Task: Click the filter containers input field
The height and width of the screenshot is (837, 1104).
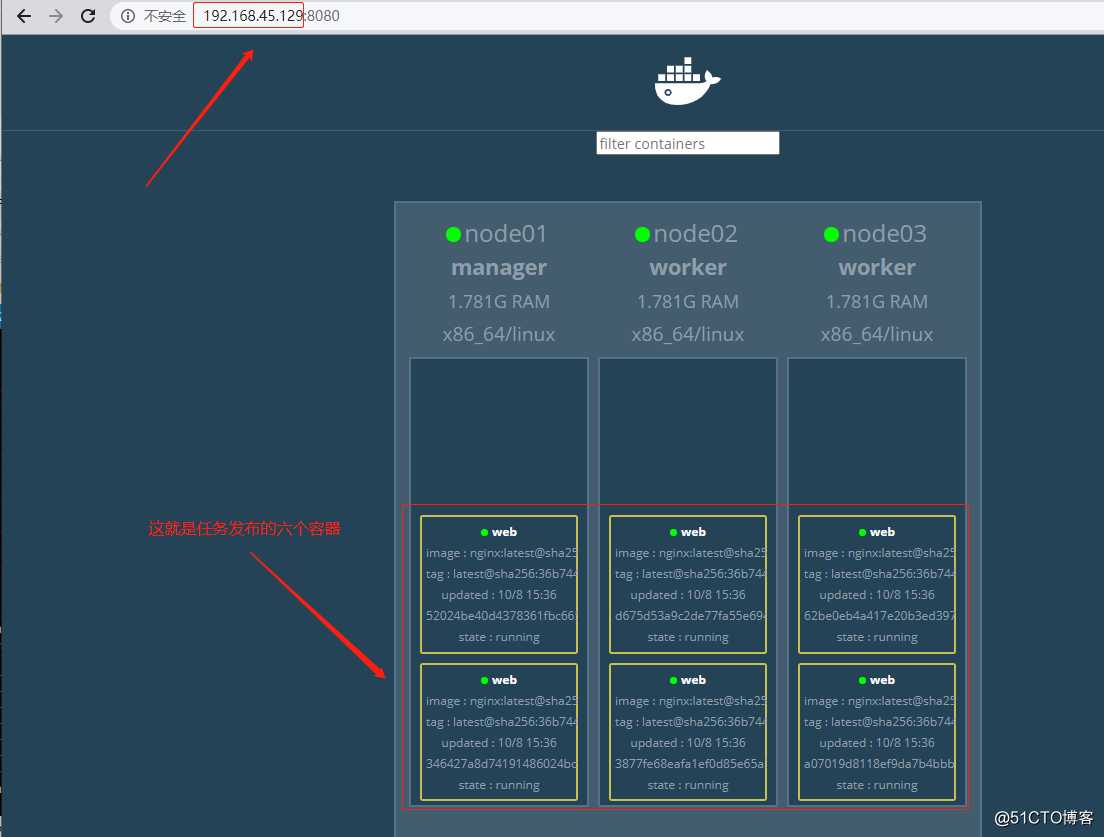Action: click(687, 143)
